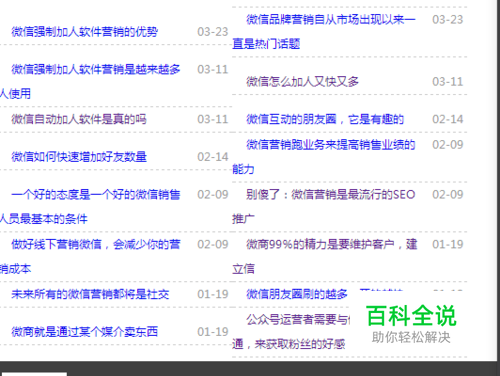Click date 01-19 beside 微商就是通过某个媒介卖东西
Screen dimensions: 500x376
click(x=213, y=332)
